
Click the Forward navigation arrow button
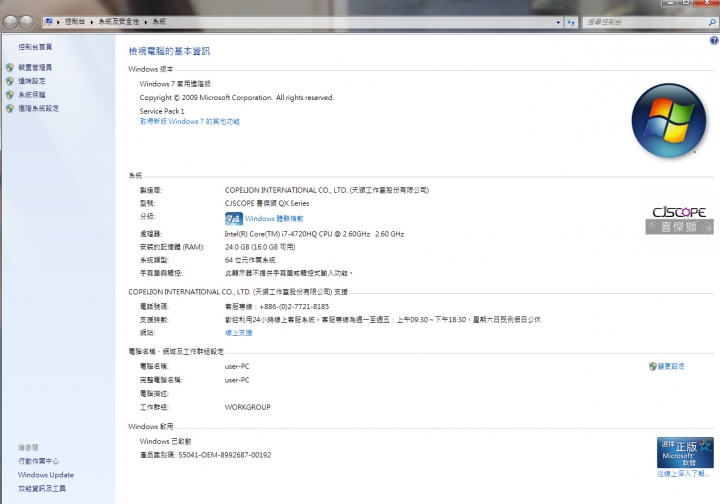pos(27,22)
